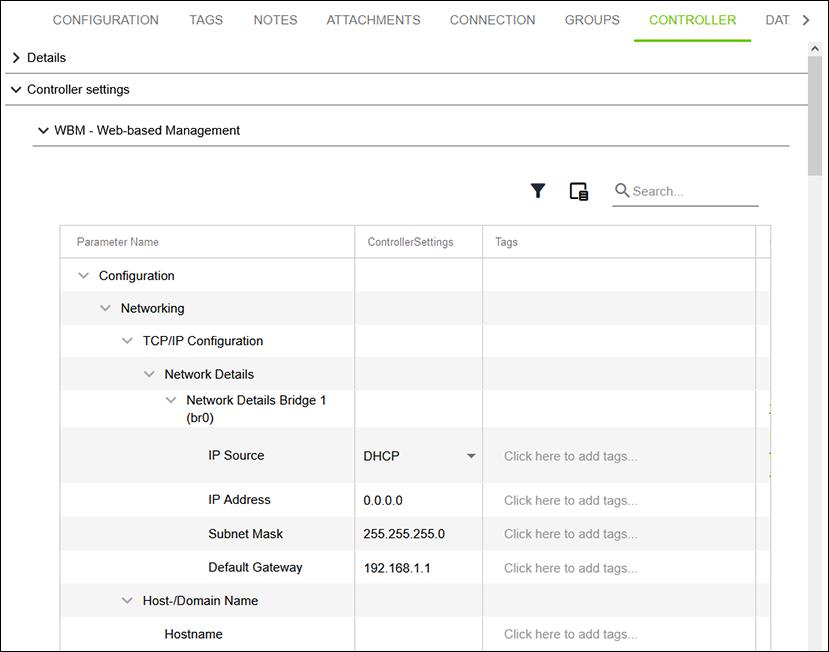Add tags for IP Source row
This screenshot has height=652, width=829.
[570, 456]
